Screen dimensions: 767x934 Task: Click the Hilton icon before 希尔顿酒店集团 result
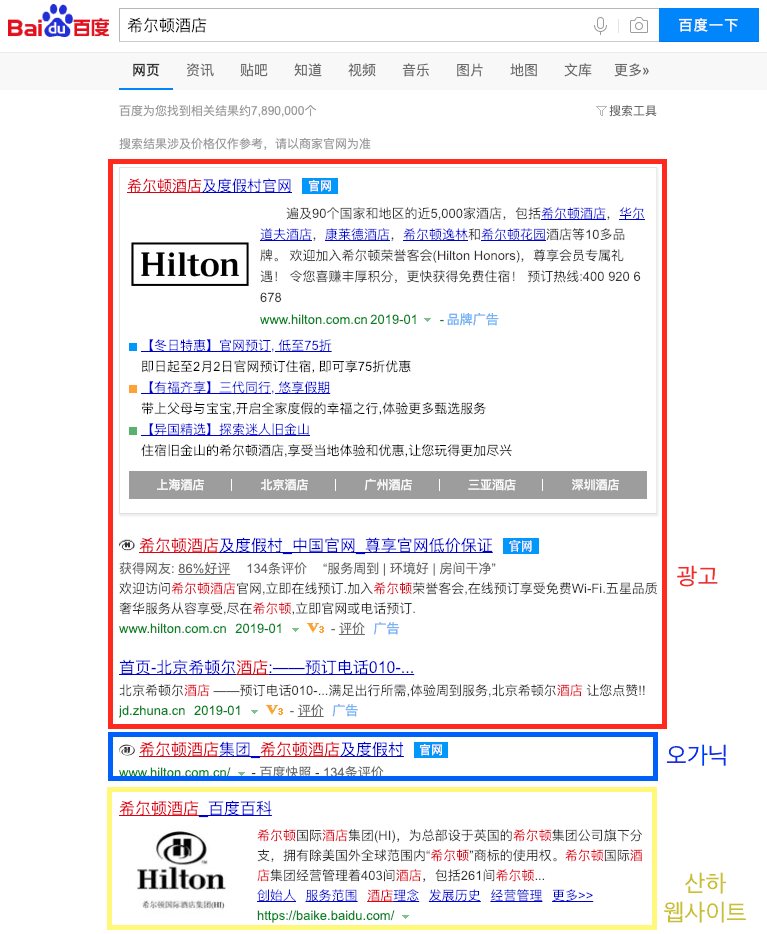(x=127, y=749)
